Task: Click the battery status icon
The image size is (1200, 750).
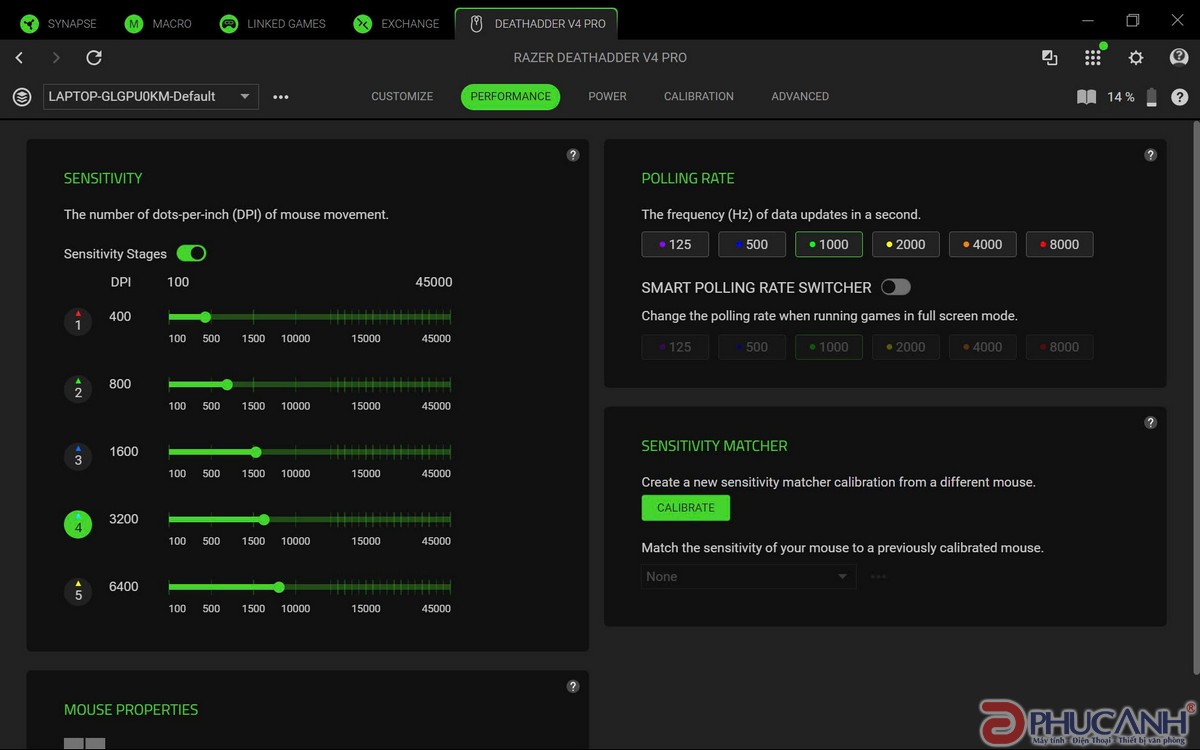Action: (x=1152, y=97)
